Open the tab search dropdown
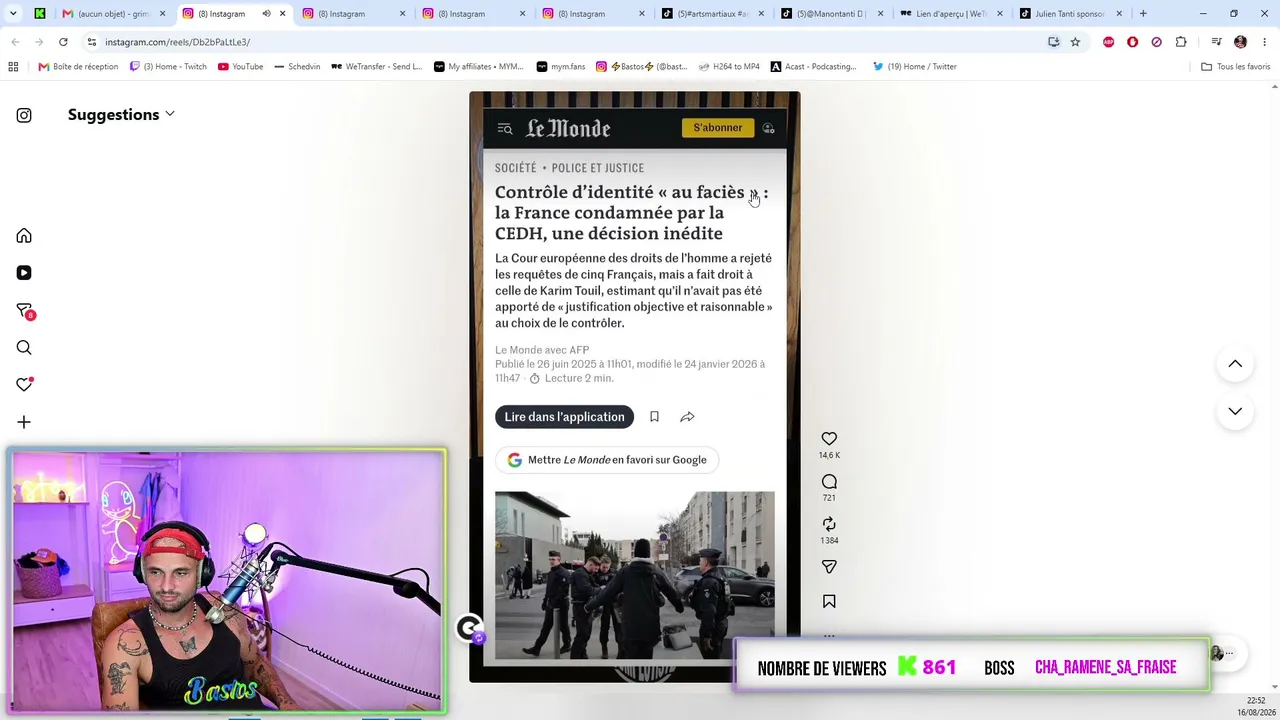1280x720 pixels. [x=13, y=14]
